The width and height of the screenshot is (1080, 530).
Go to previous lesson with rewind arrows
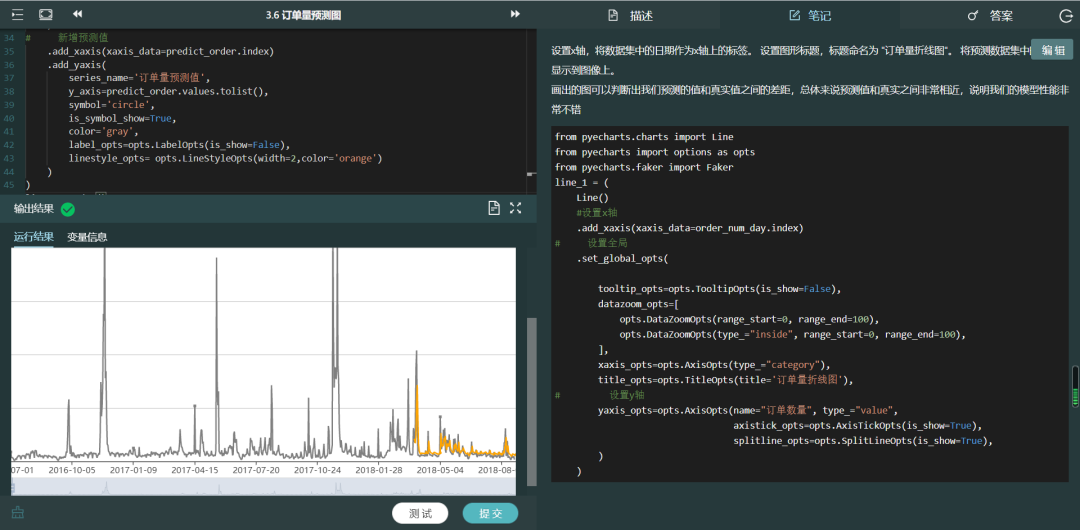(x=78, y=14)
